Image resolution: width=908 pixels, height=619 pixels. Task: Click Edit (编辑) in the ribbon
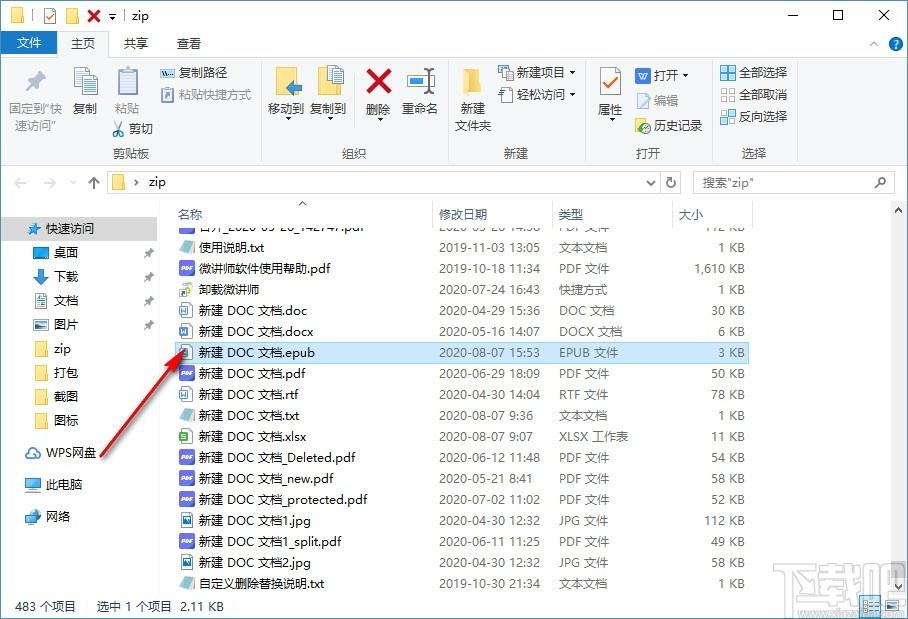[x=657, y=101]
